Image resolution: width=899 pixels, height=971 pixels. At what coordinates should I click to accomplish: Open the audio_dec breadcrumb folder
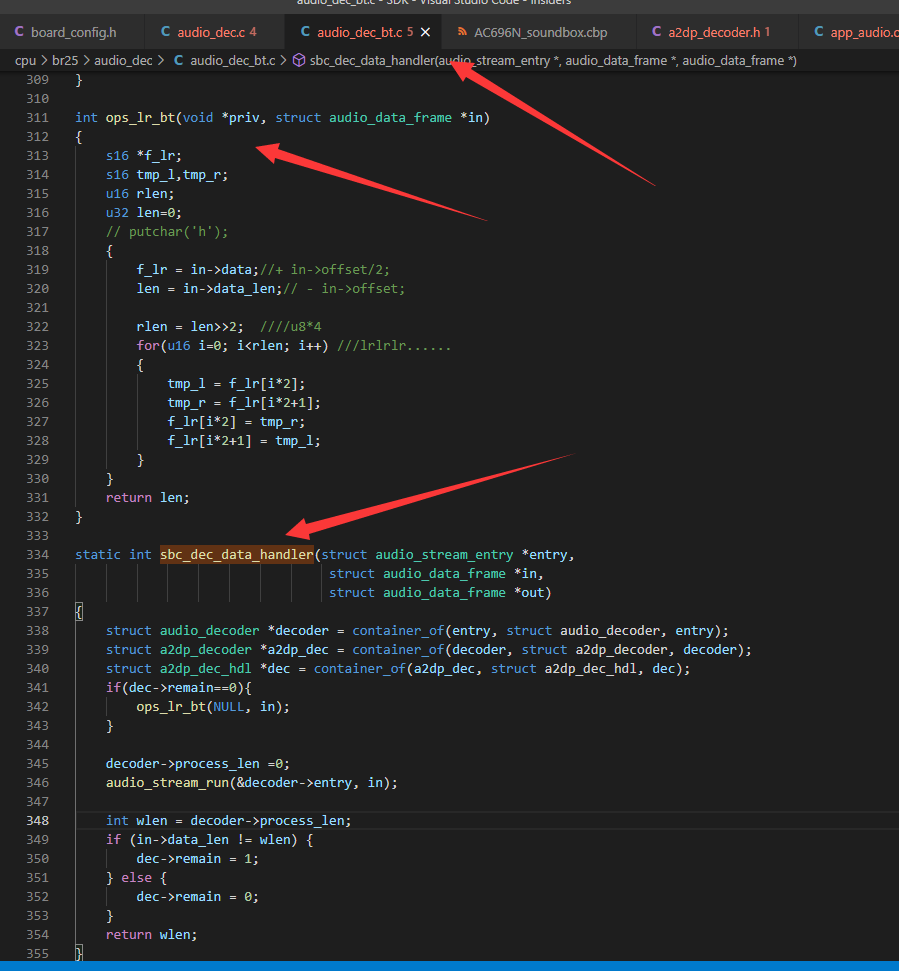coord(123,61)
